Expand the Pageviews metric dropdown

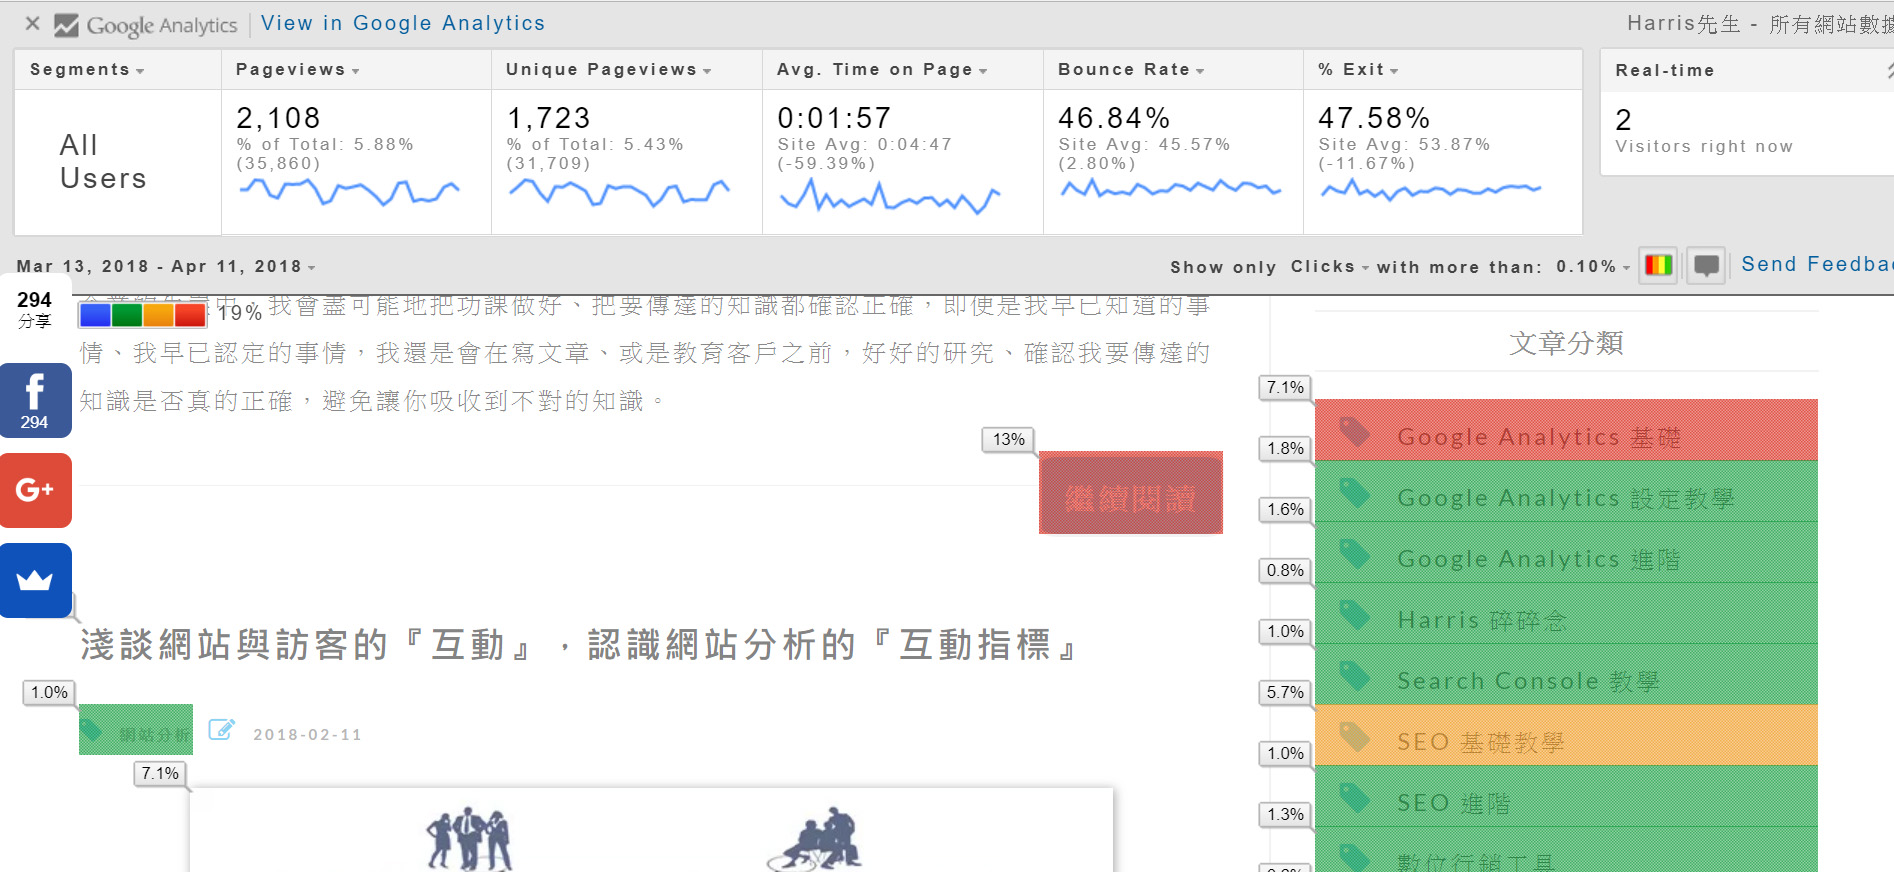[x=297, y=70]
